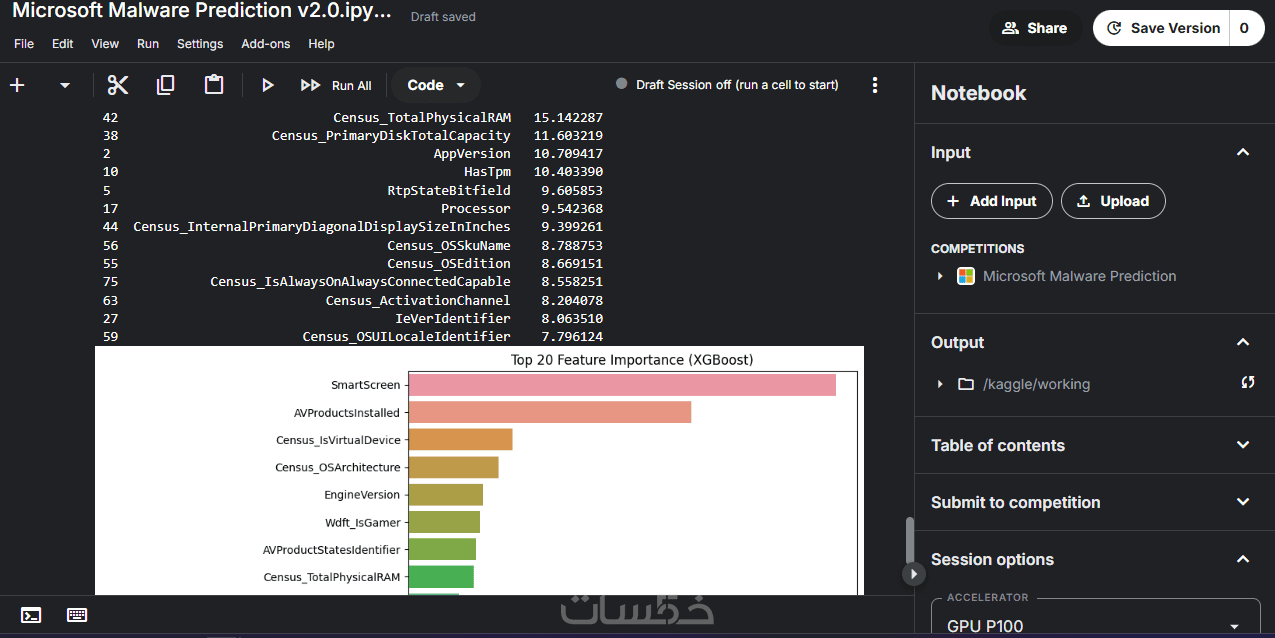This screenshot has height=638, width=1275.
Task: Click the copy cell icon
Action: (x=166, y=85)
